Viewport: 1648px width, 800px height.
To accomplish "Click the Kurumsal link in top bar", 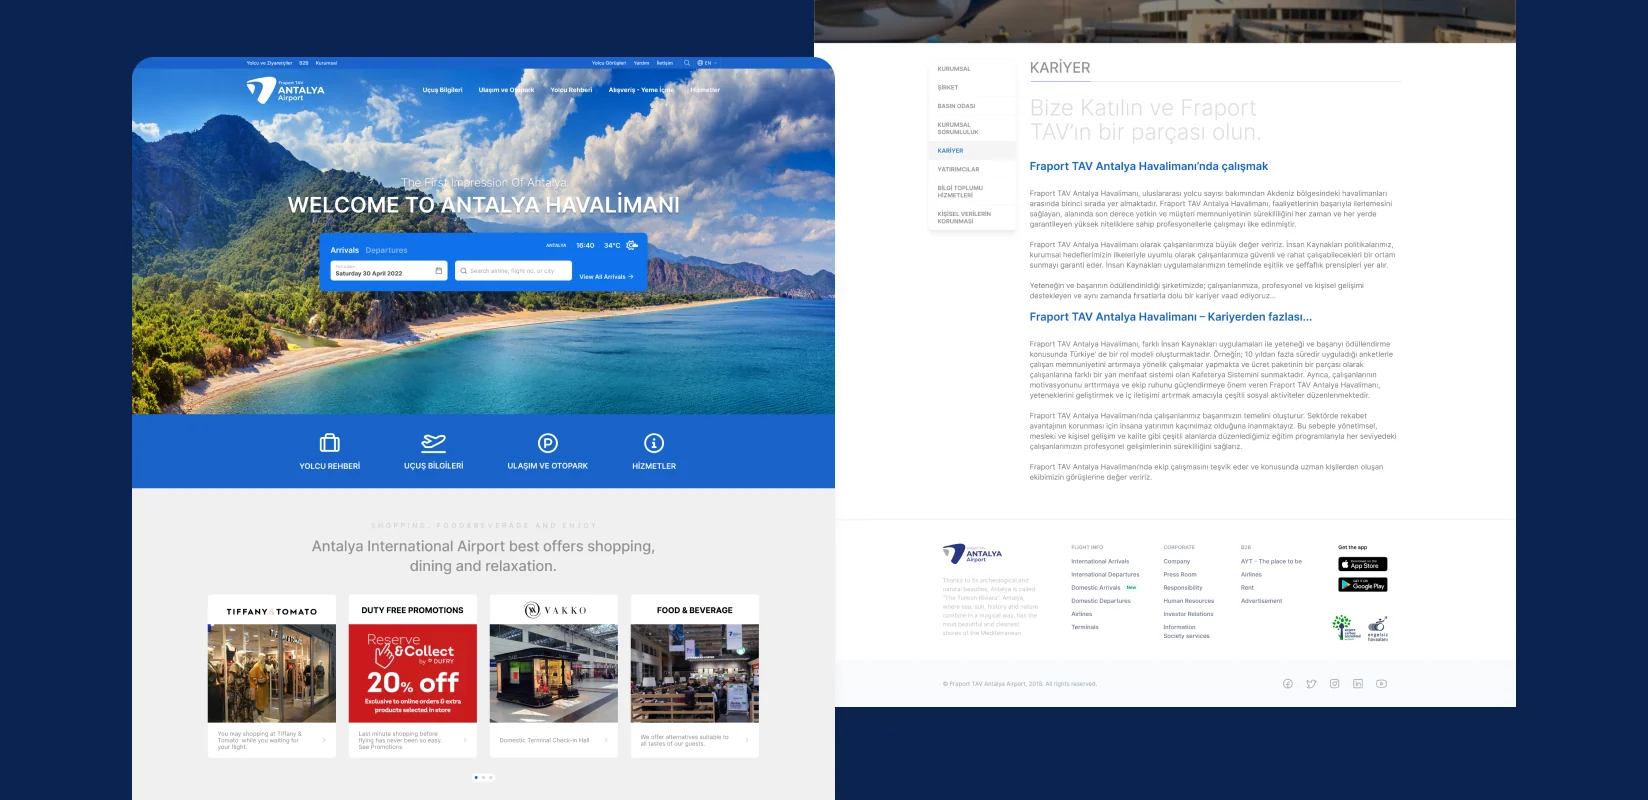I will point(326,63).
